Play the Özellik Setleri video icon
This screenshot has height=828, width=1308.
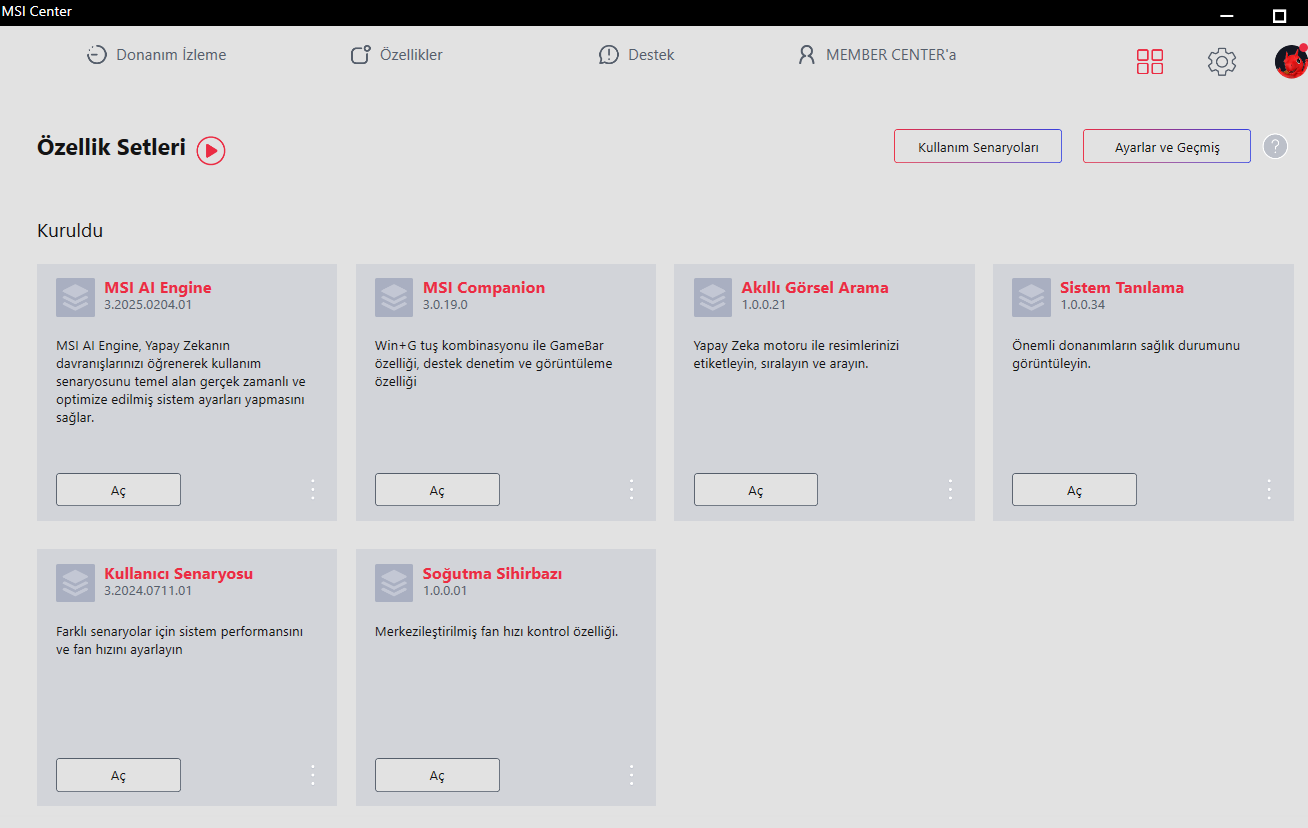(x=211, y=150)
